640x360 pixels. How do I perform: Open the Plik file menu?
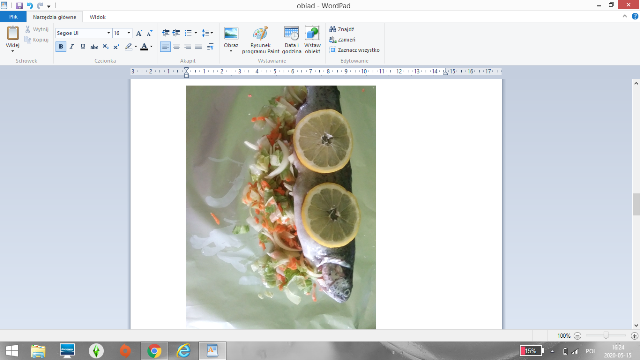[13, 17]
